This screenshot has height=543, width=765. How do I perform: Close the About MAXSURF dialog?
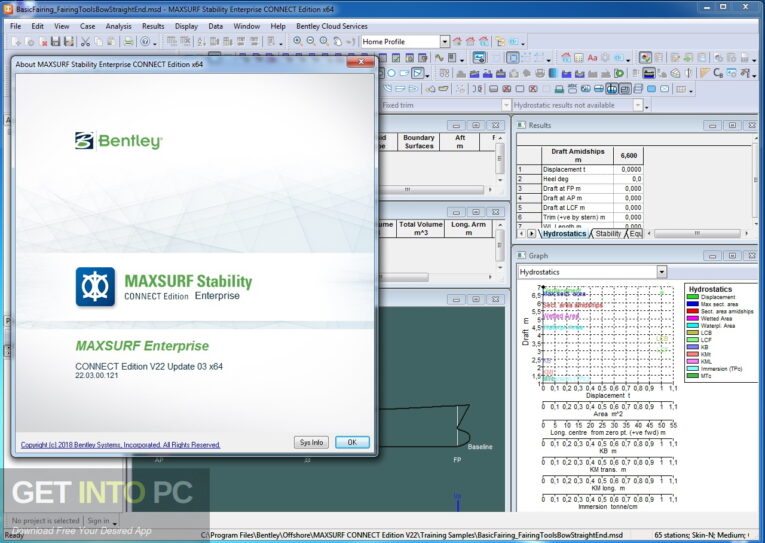[x=361, y=62]
